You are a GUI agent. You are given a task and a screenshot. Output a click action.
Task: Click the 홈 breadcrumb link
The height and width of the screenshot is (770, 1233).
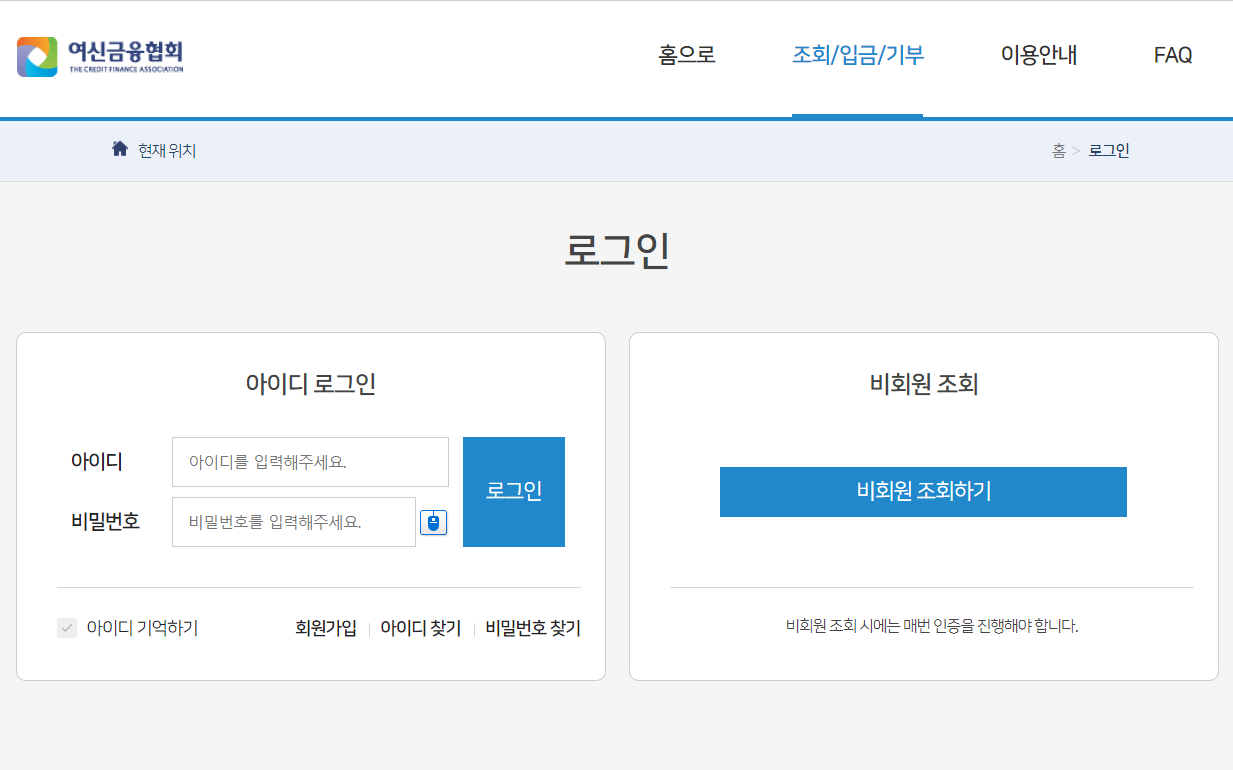pyautogui.click(x=1058, y=150)
